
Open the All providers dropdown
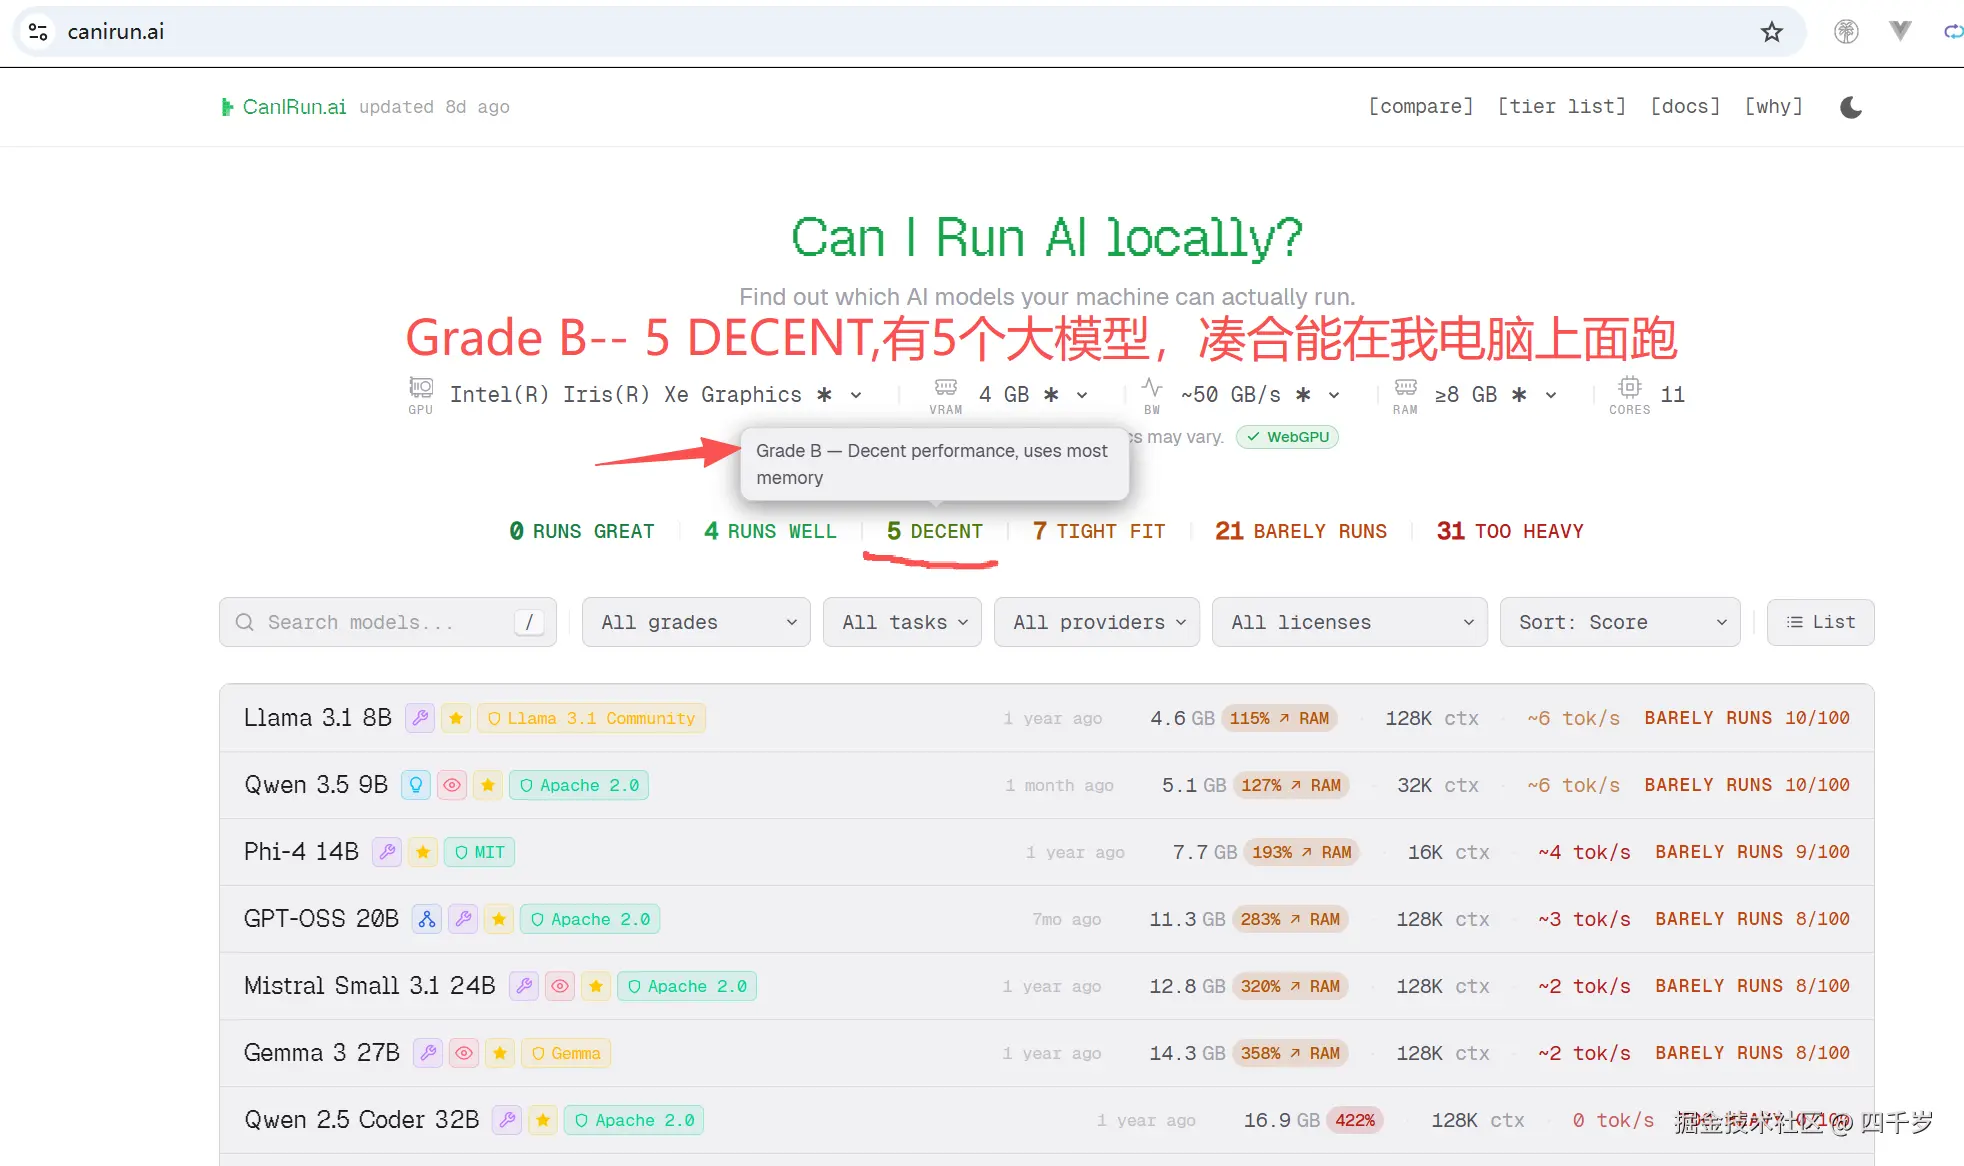(1097, 622)
